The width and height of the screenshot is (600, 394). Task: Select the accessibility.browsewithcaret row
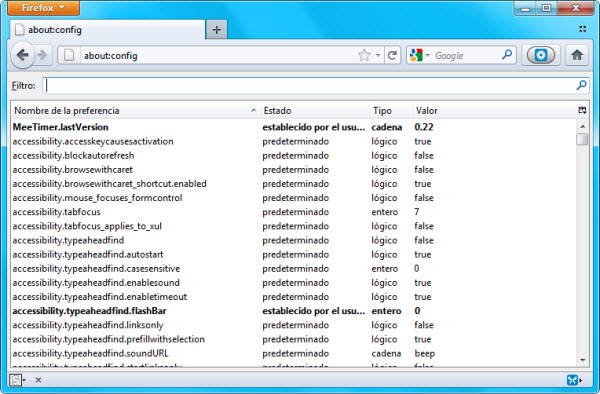[293, 170]
